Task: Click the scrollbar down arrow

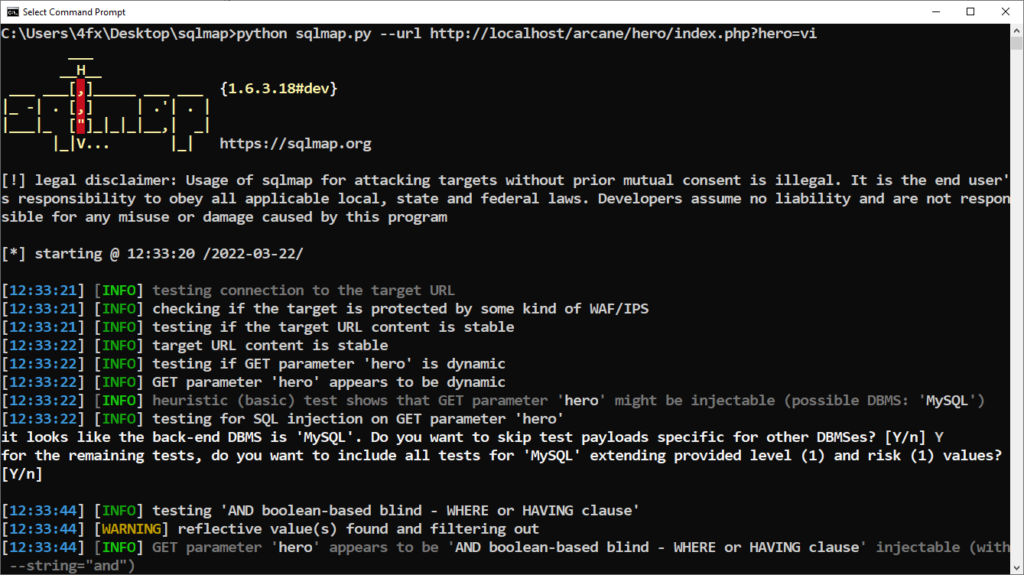Action: point(1015,566)
